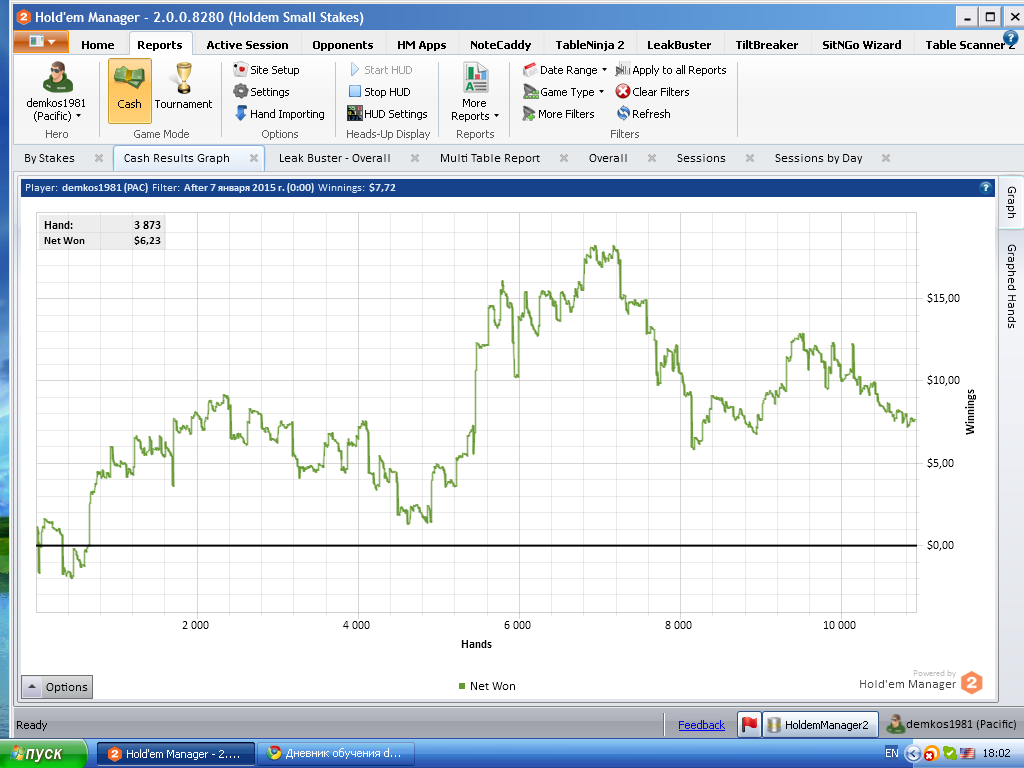This screenshot has width=1024, height=768.
Task: Select the Cash Results Graph tab
Action: 177,158
